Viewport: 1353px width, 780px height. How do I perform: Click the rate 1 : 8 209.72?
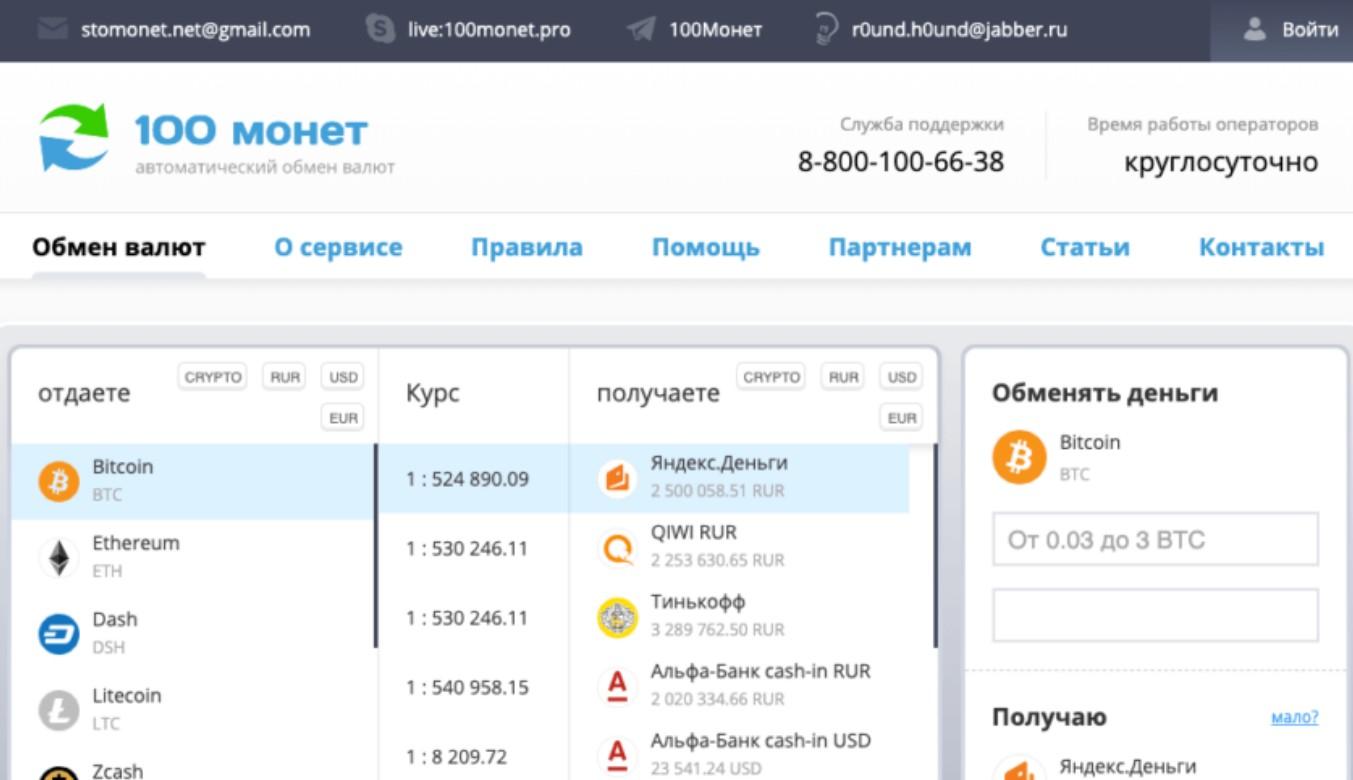[456, 757]
